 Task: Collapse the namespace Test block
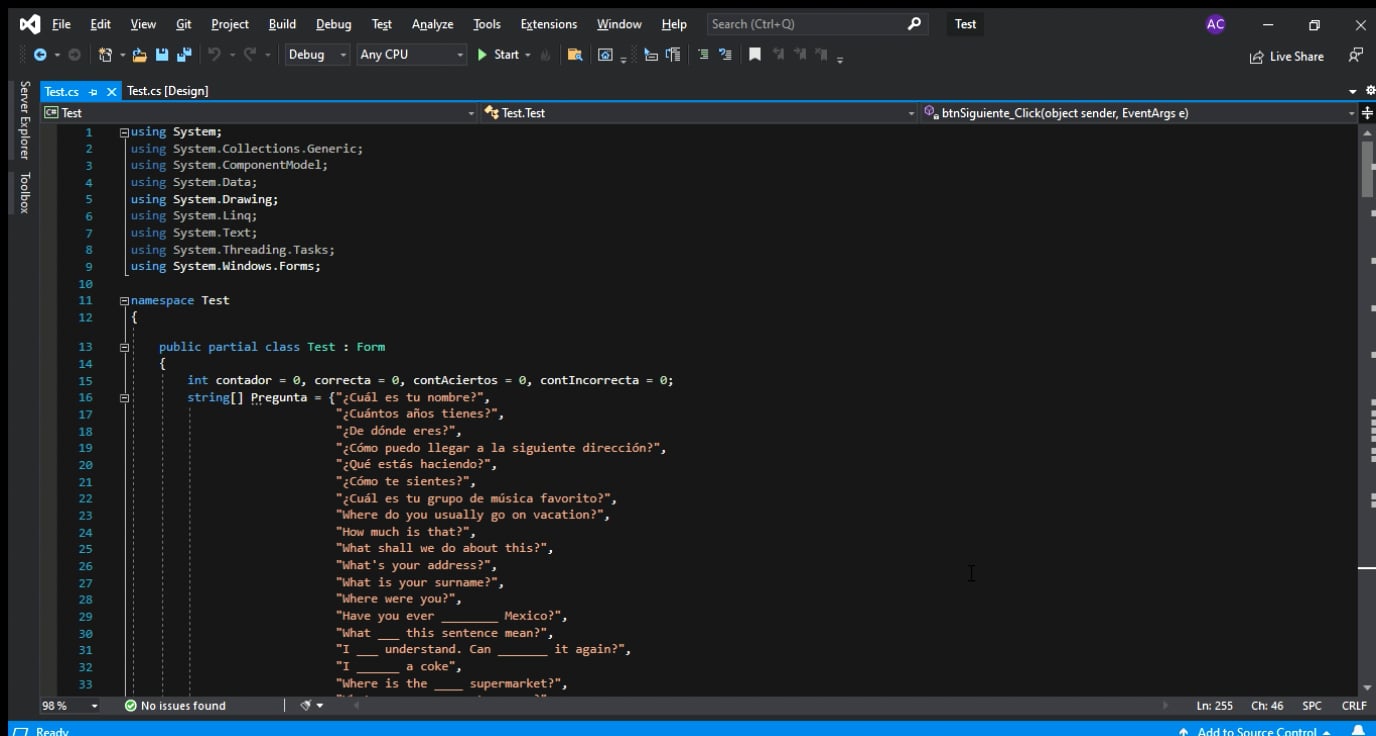[124, 300]
